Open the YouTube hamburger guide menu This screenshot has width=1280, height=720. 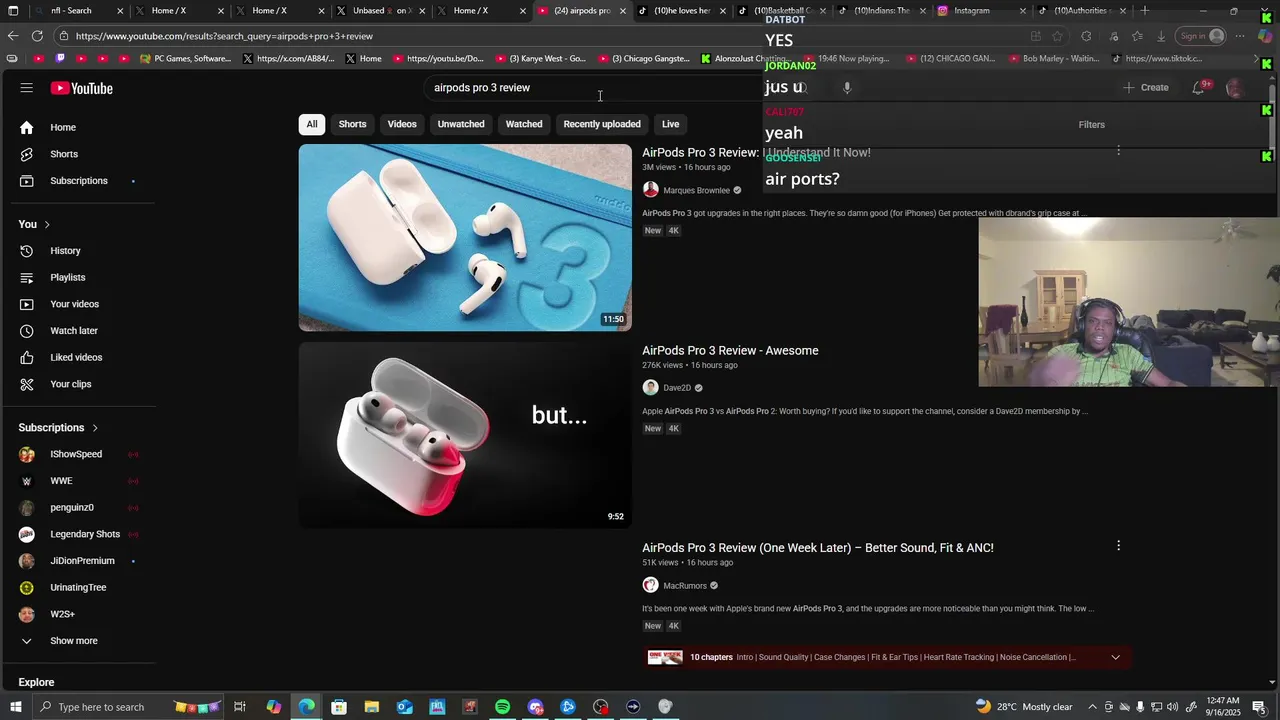pos(26,88)
